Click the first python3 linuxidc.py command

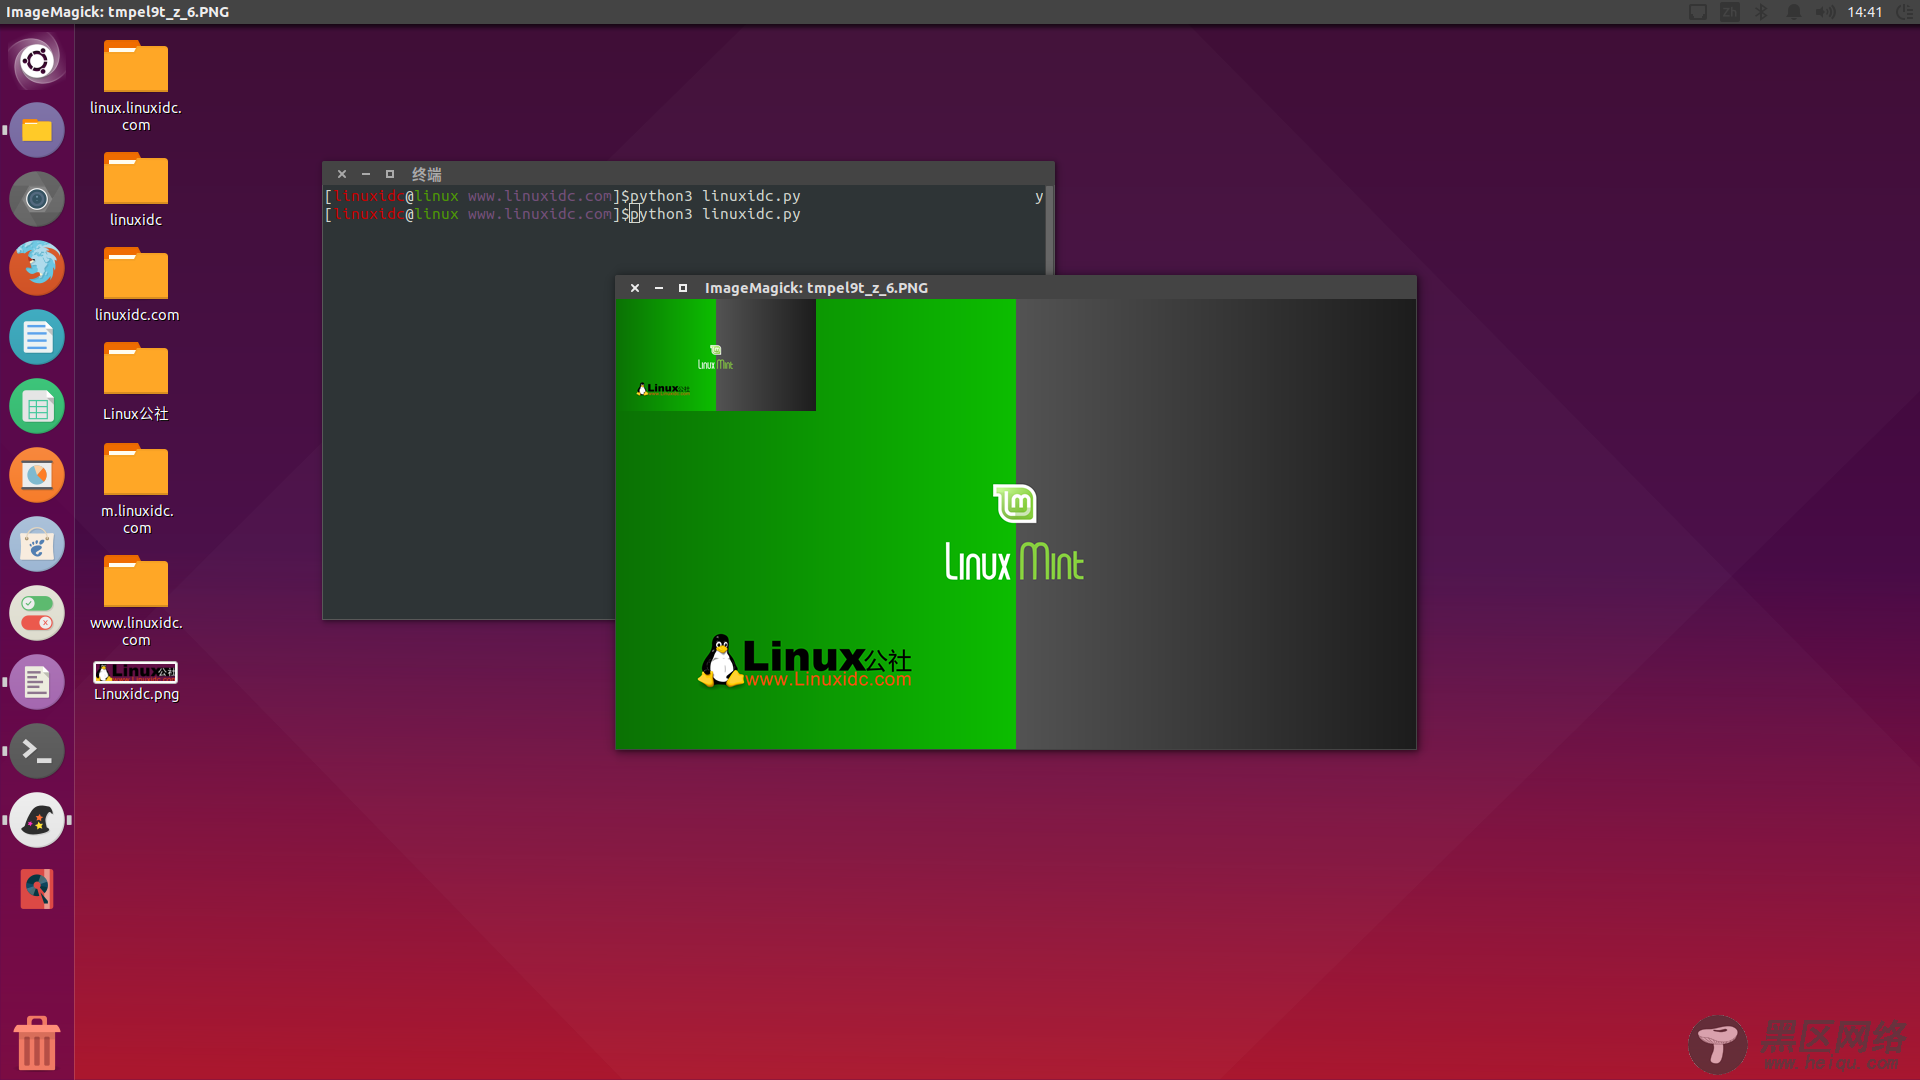pos(715,196)
